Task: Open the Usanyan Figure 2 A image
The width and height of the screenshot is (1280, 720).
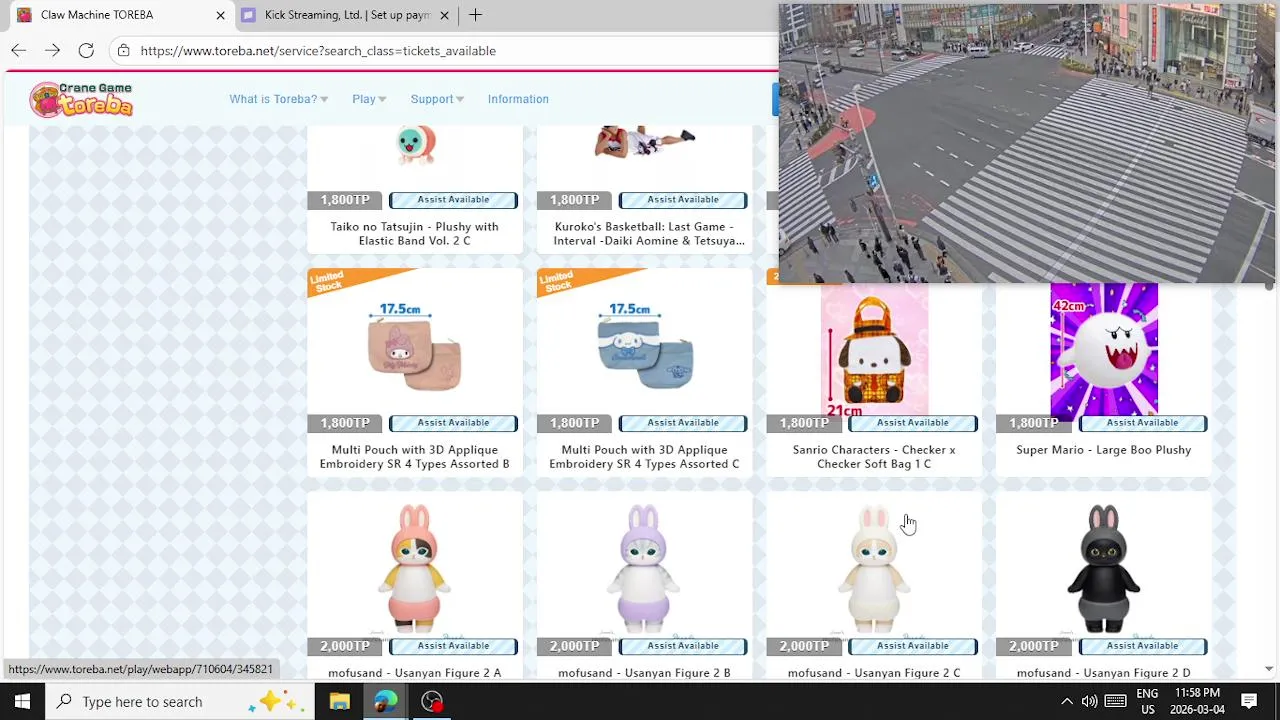Action: tap(414, 568)
